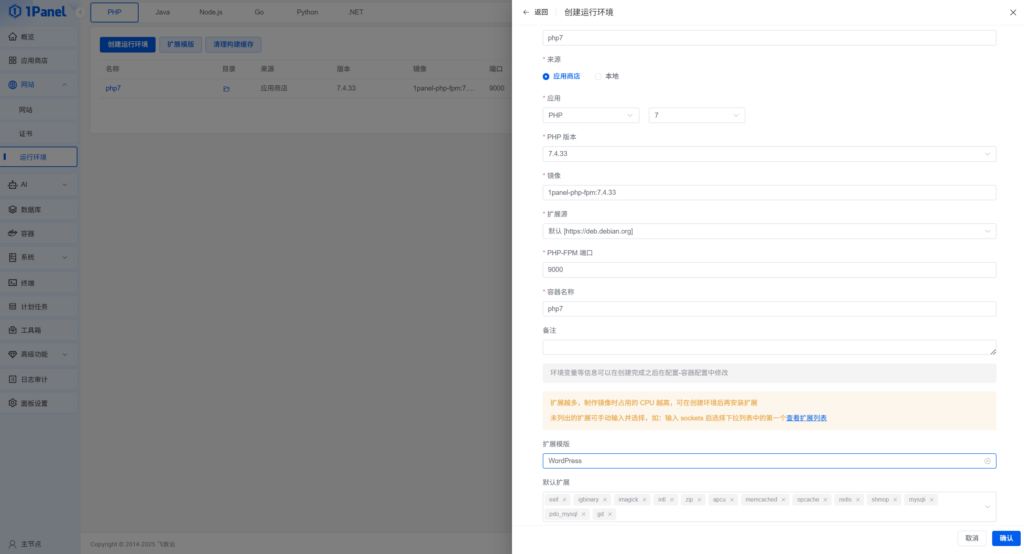Expand the 系统 sidebar group
The image size is (1024, 554).
click(65, 257)
